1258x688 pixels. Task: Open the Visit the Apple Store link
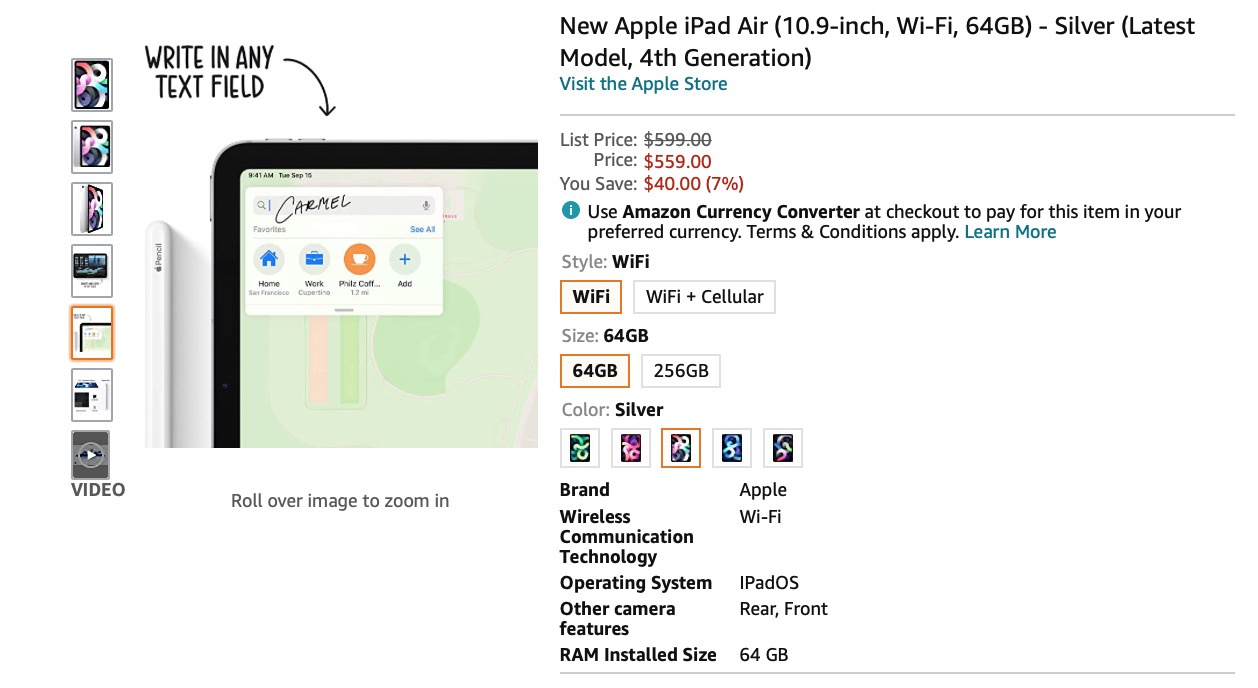[x=643, y=84]
